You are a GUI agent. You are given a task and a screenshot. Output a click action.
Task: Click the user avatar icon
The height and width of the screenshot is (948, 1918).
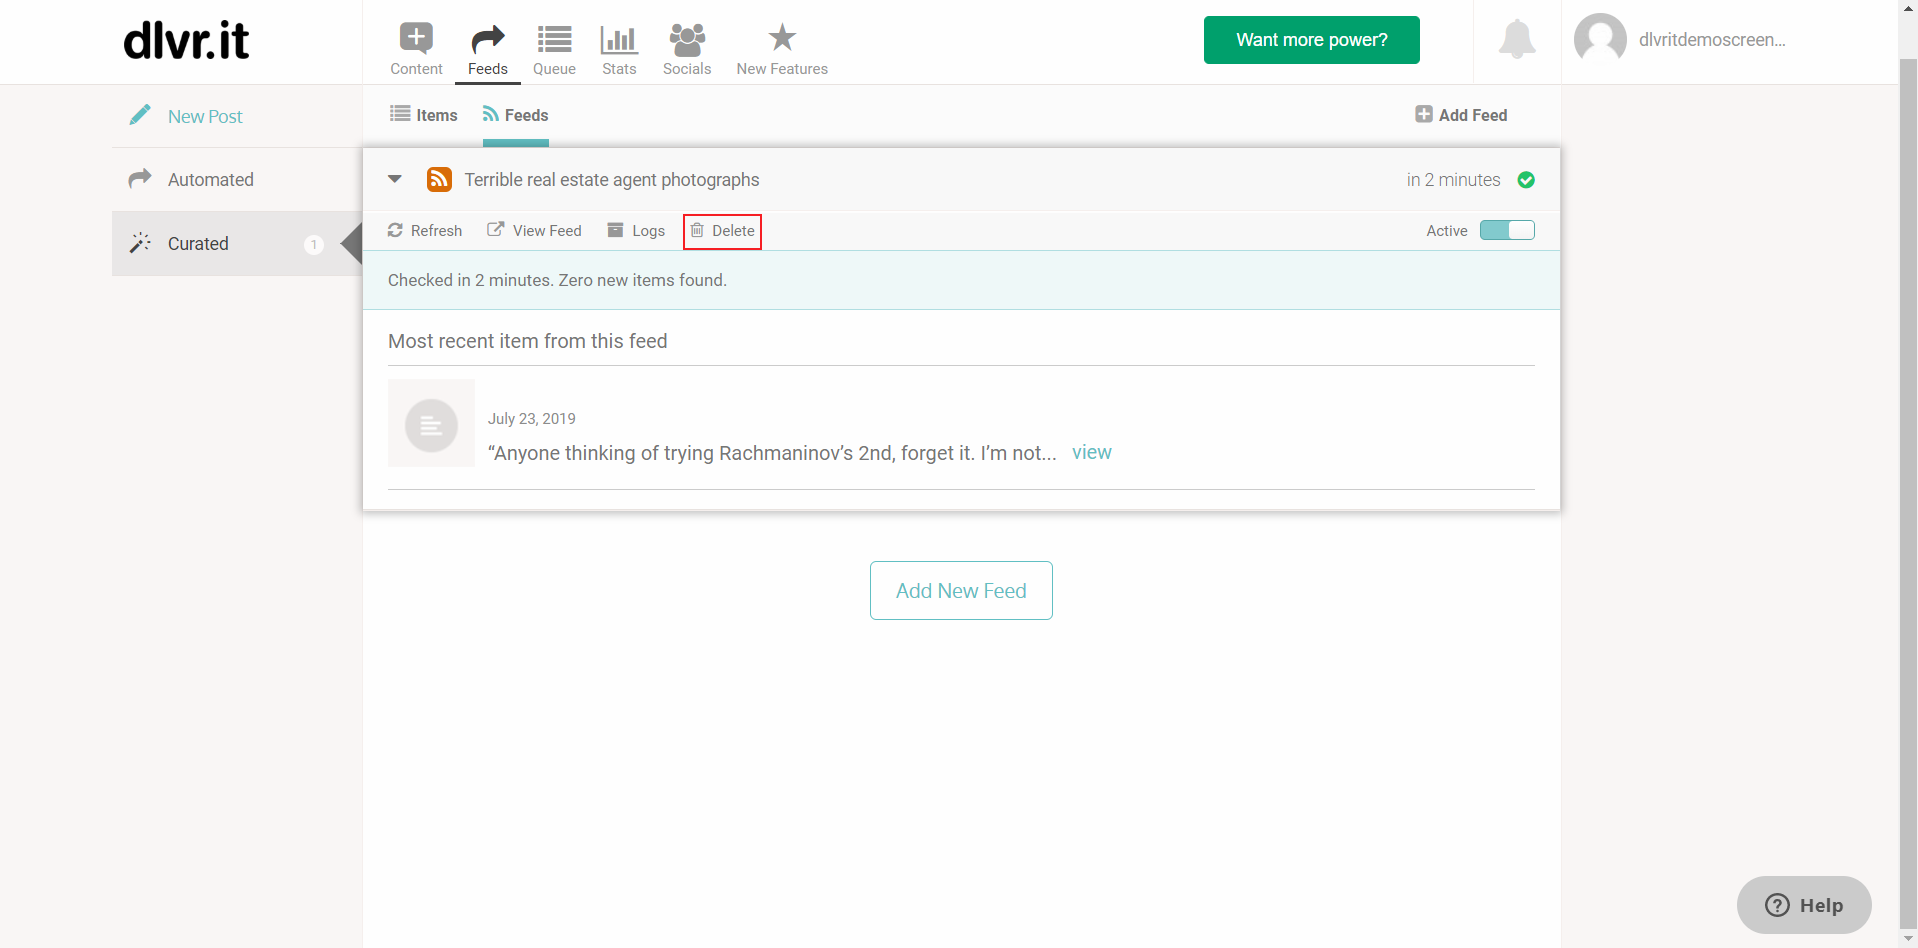tap(1600, 40)
